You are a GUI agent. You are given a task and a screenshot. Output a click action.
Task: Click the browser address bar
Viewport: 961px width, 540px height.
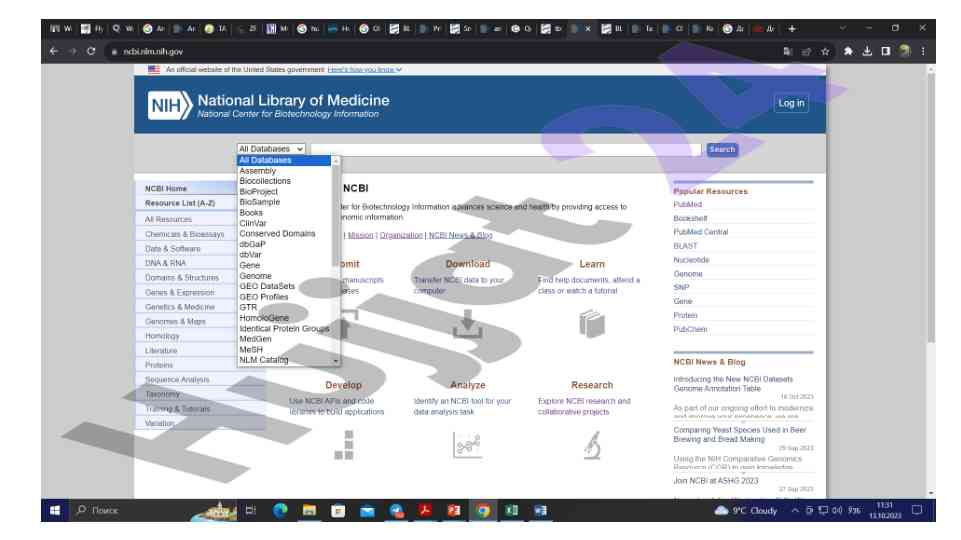pos(441,51)
